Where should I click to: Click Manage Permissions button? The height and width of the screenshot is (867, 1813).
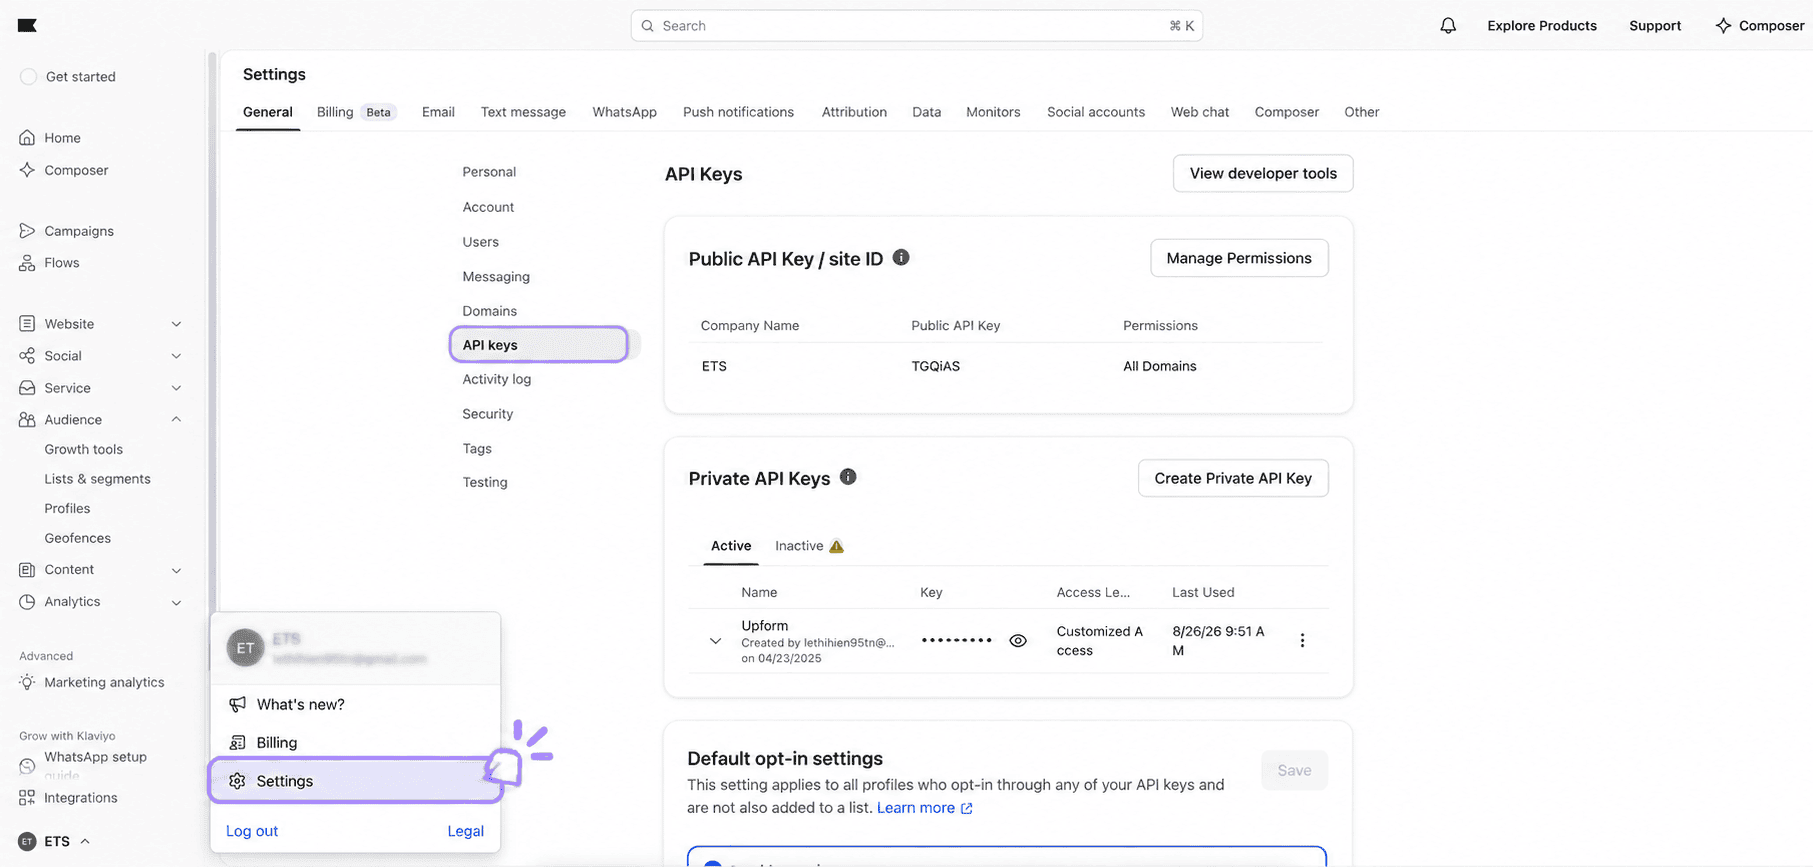pyautogui.click(x=1239, y=258)
